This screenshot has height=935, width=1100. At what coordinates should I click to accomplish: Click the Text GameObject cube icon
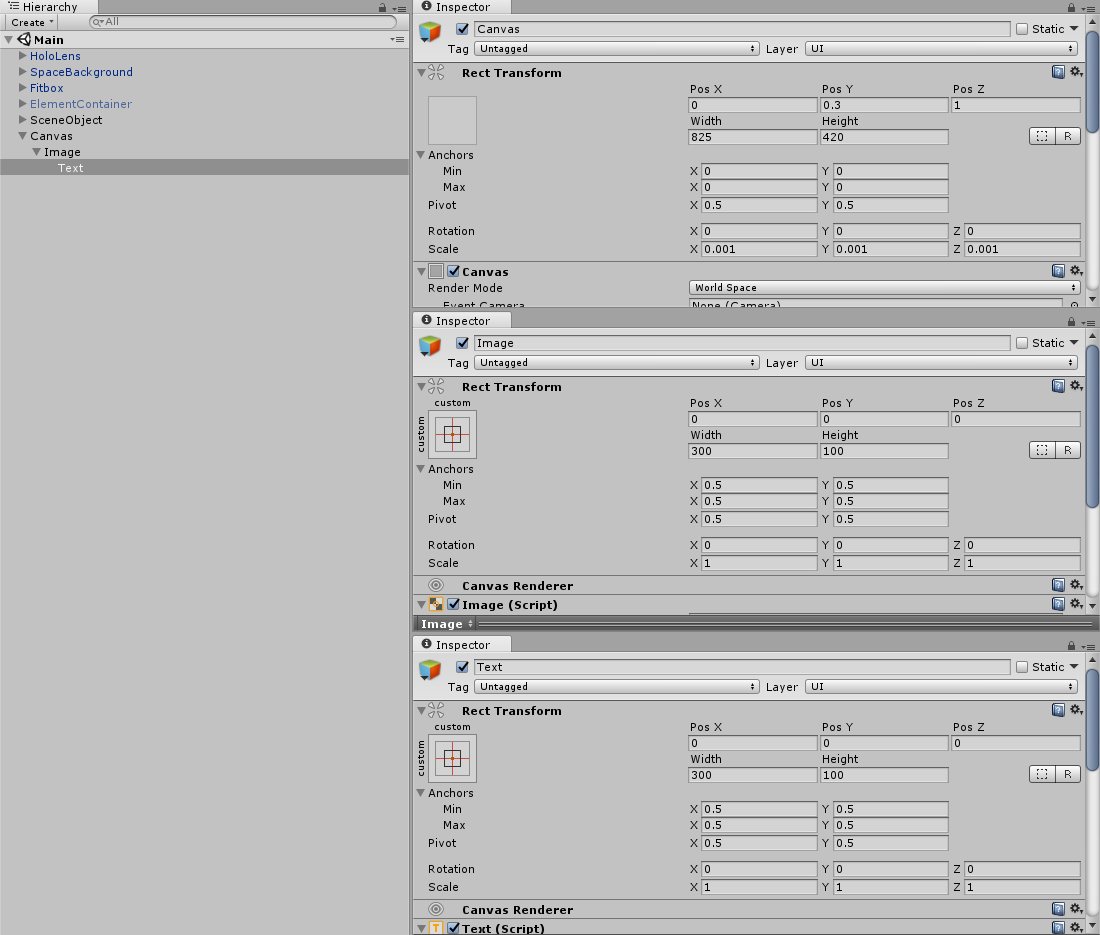pos(429,671)
